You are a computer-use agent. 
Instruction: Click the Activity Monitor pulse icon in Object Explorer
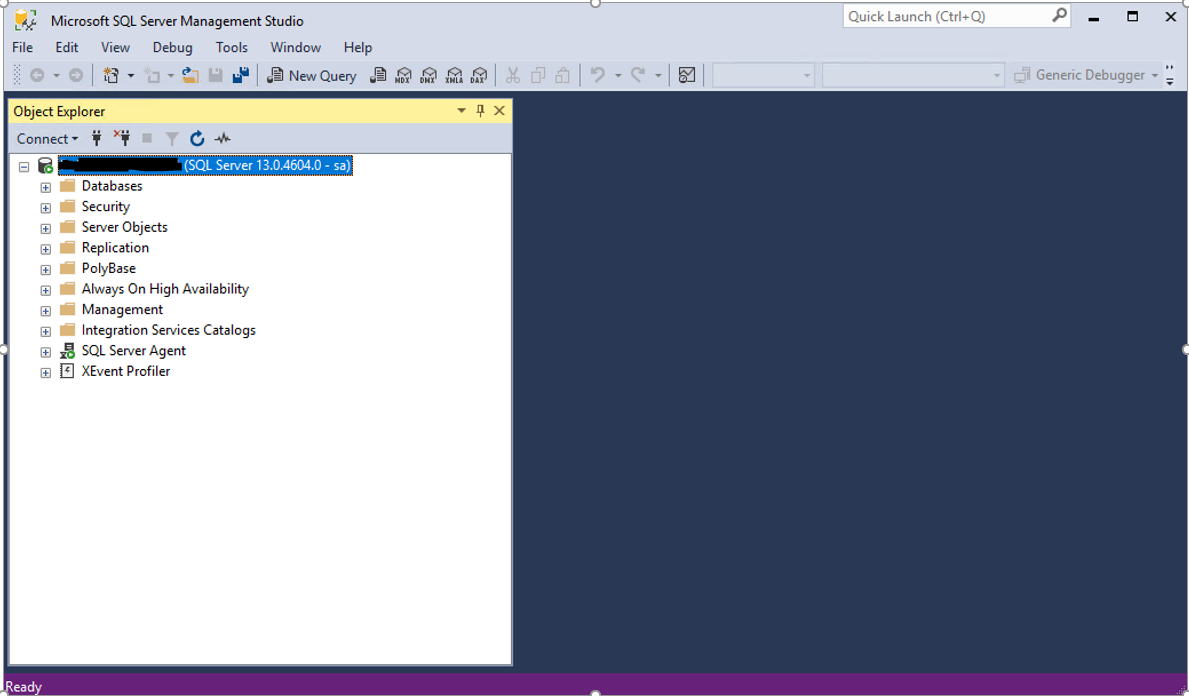(222, 138)
